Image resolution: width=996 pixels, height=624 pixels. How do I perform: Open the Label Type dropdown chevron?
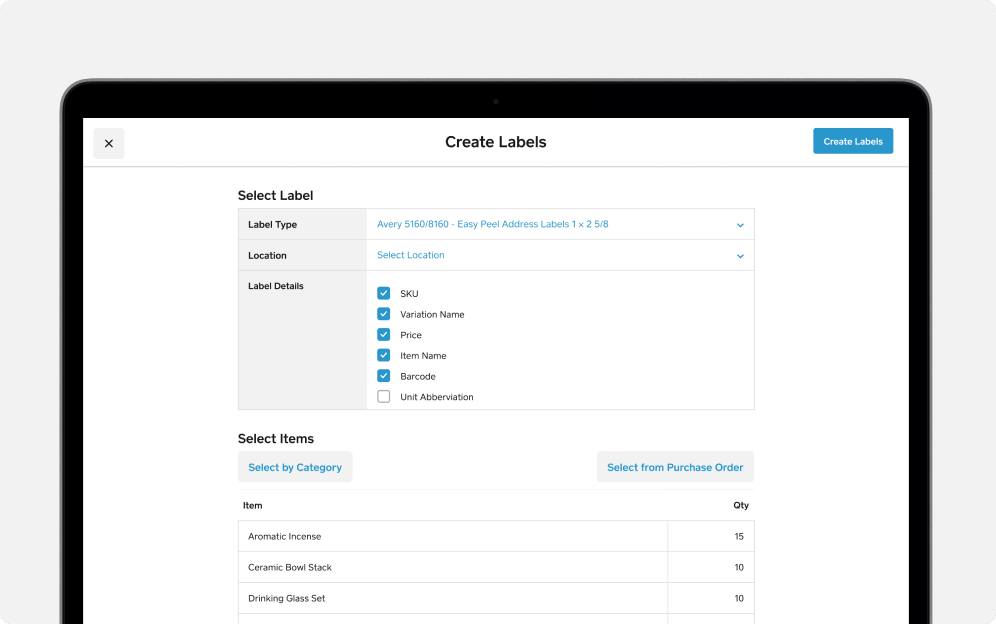740,224
